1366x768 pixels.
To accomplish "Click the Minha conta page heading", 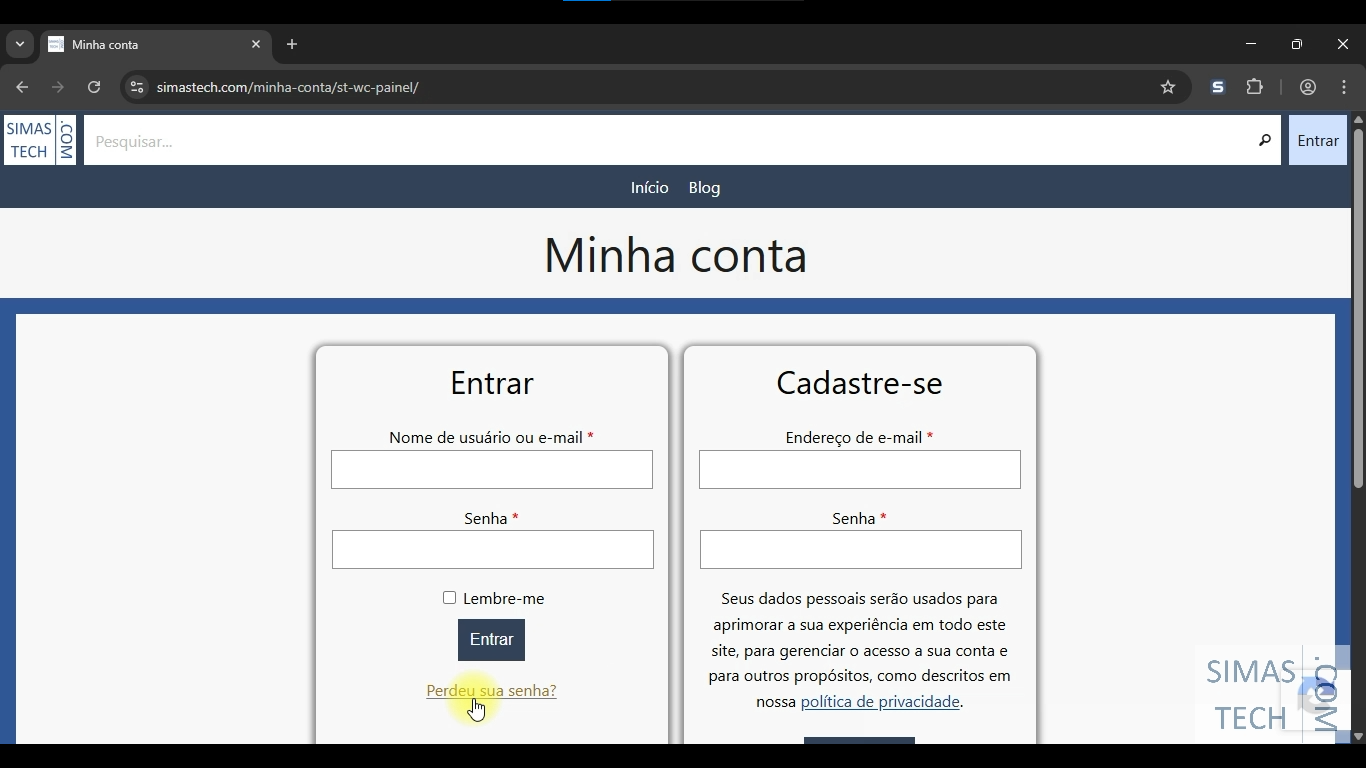I will coord(675,254).
